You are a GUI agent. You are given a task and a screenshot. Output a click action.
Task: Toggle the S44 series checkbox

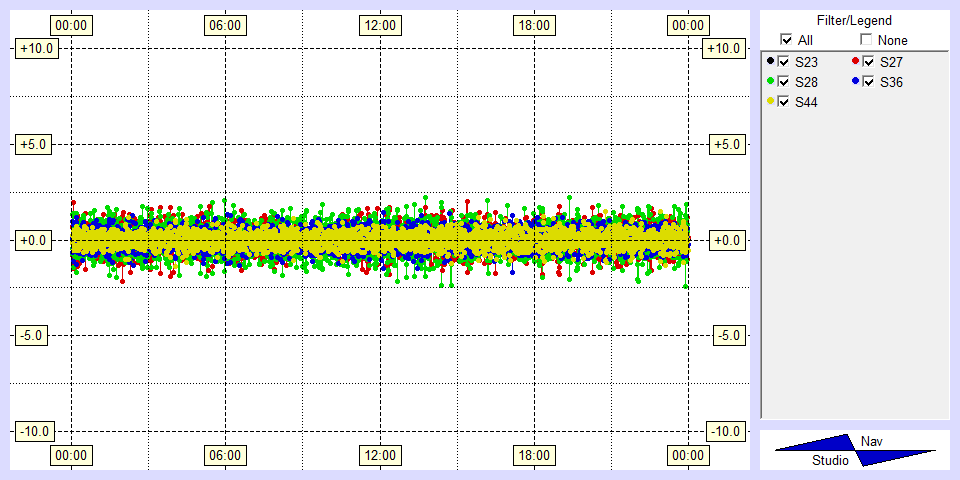click(x=784, y=101)
